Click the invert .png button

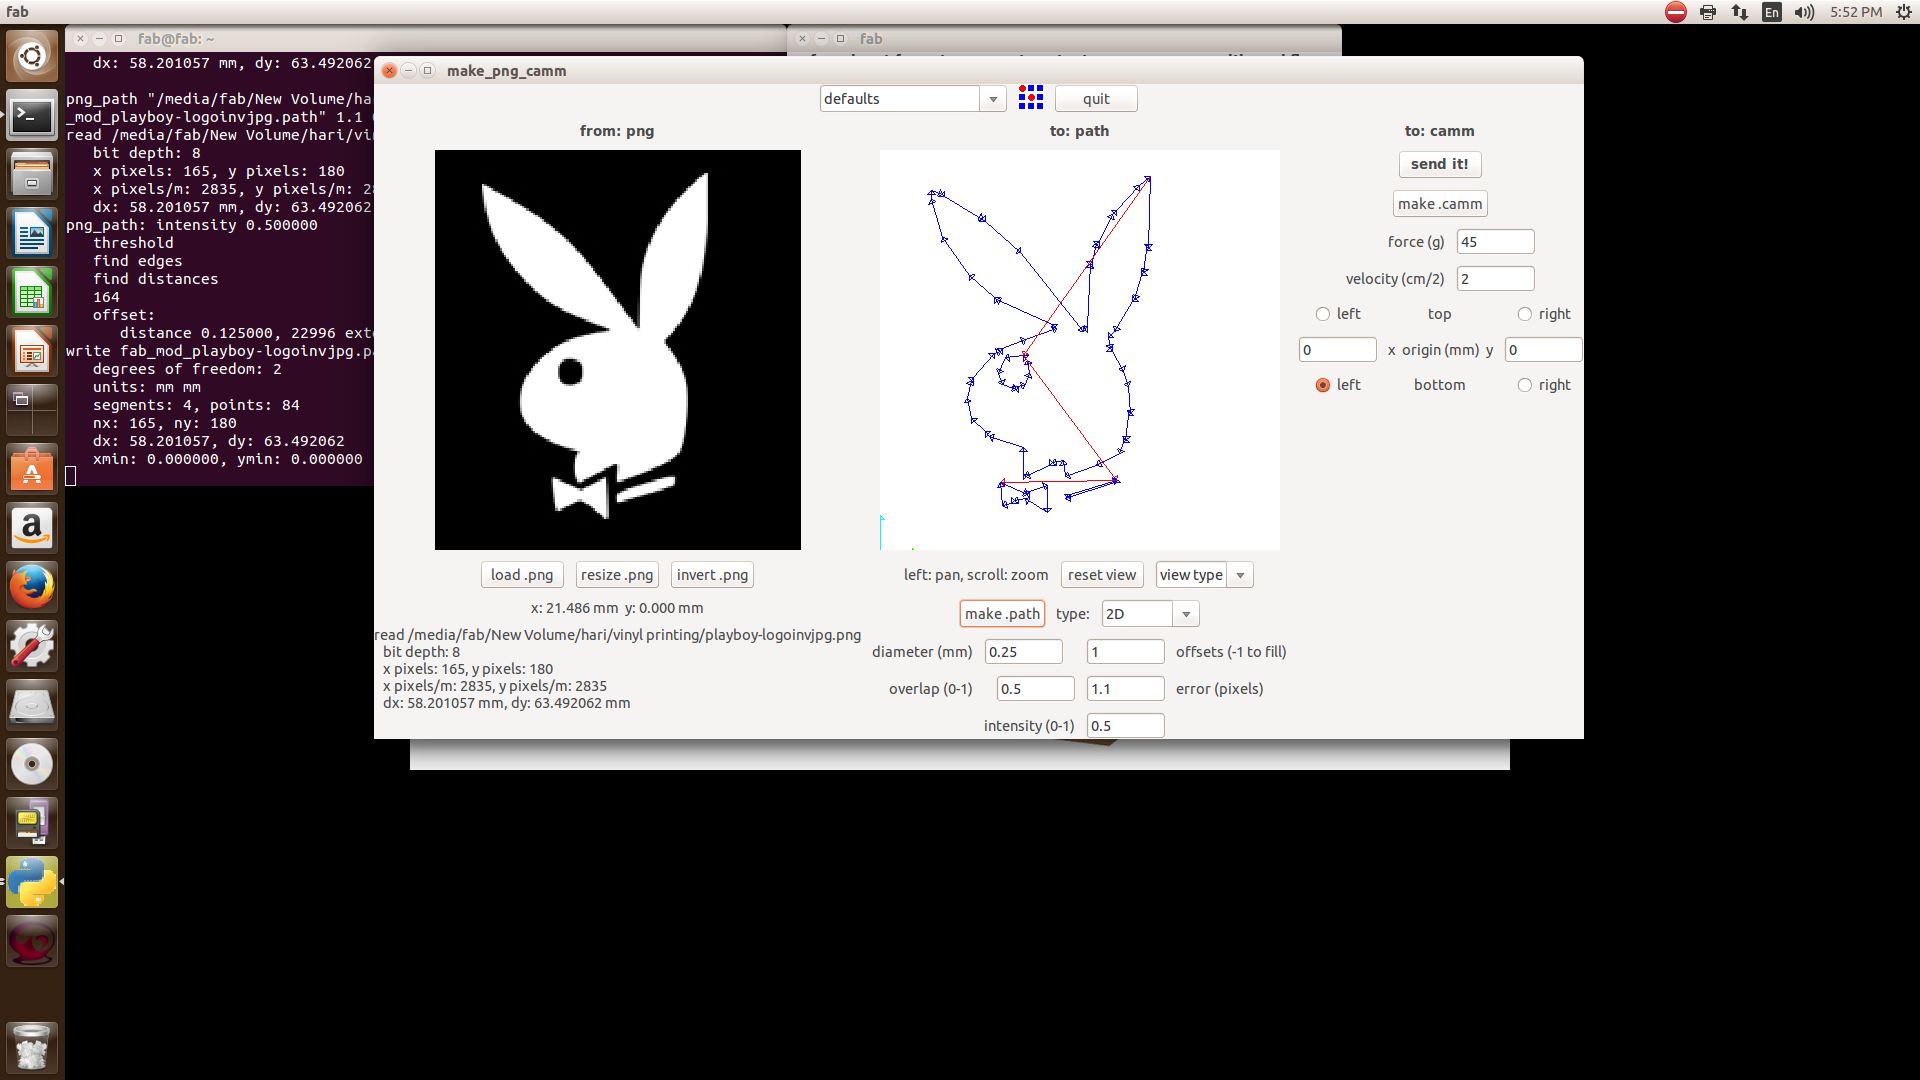[712, 575]
